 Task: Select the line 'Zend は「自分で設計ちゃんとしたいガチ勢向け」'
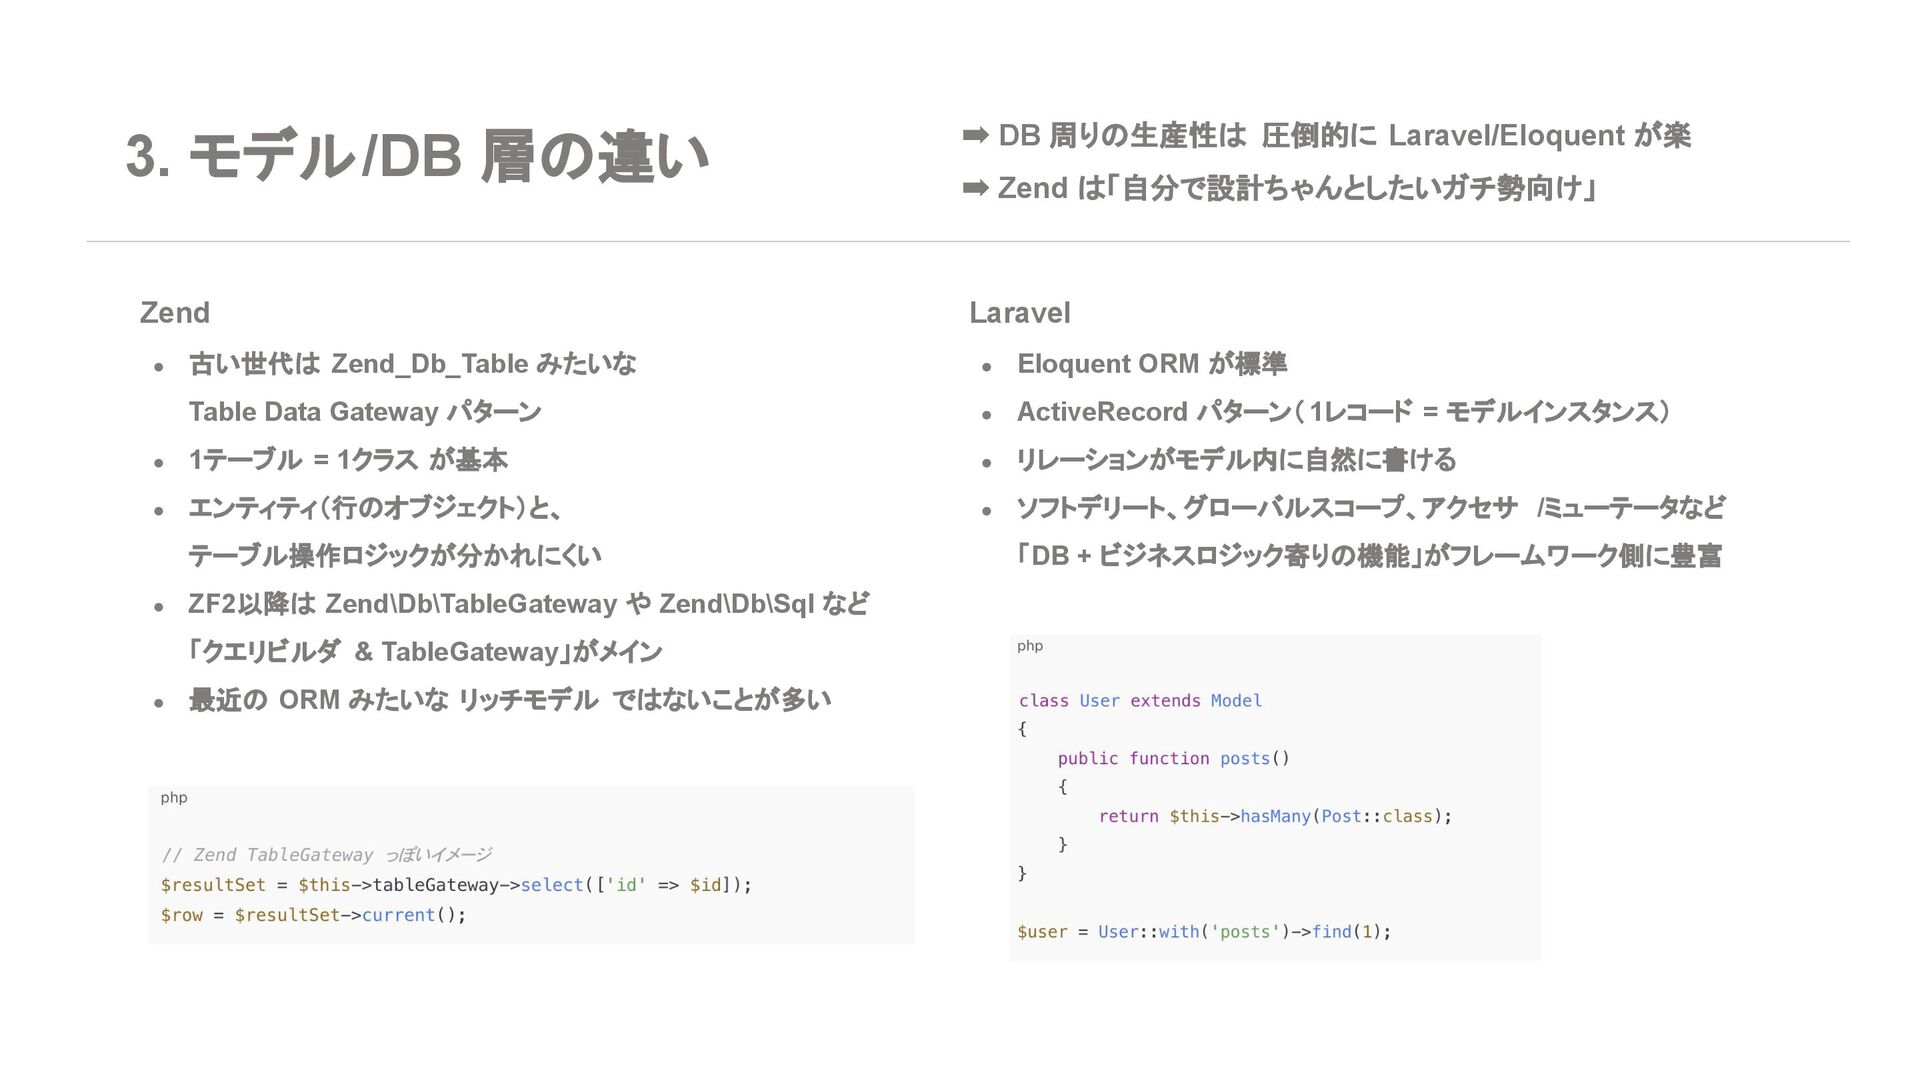coord(1297,188)
